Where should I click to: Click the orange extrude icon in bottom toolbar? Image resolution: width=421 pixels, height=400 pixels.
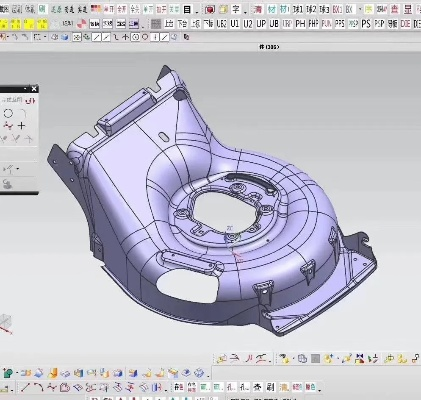(53, 373)
